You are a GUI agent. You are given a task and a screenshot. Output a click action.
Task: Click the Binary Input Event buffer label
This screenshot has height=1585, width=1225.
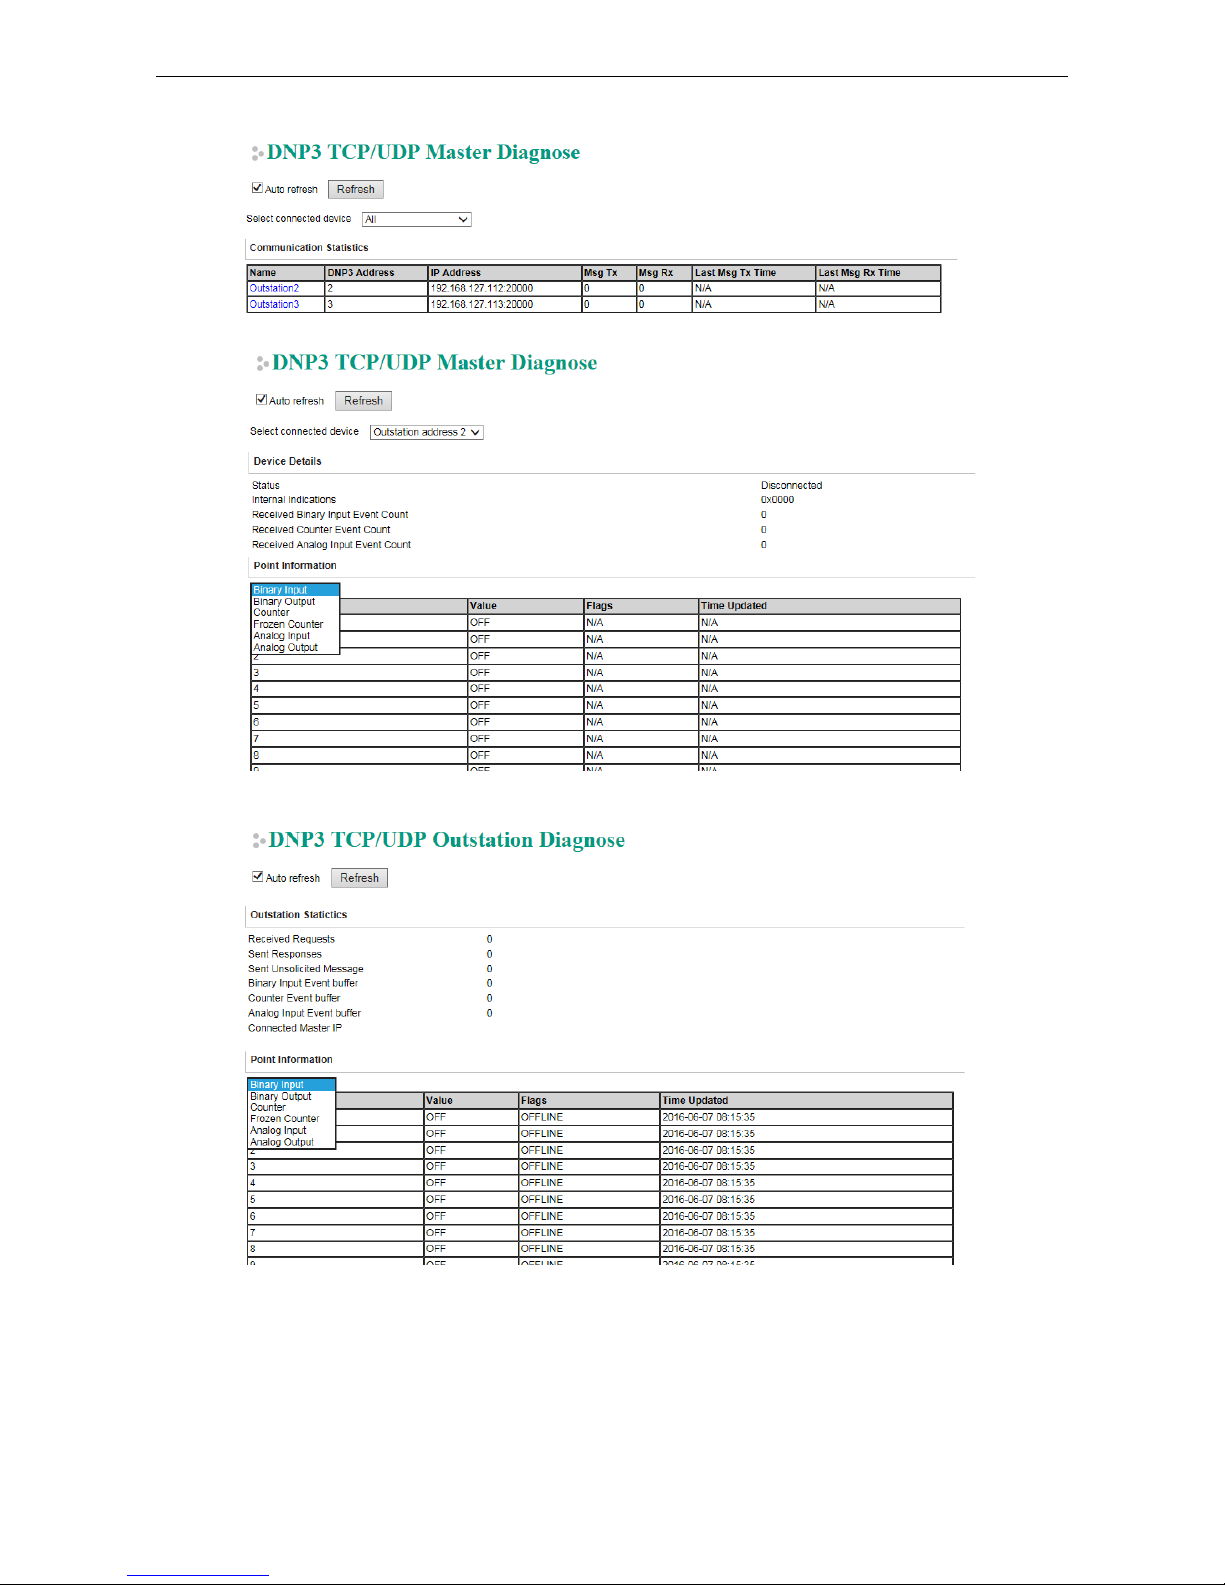tap(303, 983)
